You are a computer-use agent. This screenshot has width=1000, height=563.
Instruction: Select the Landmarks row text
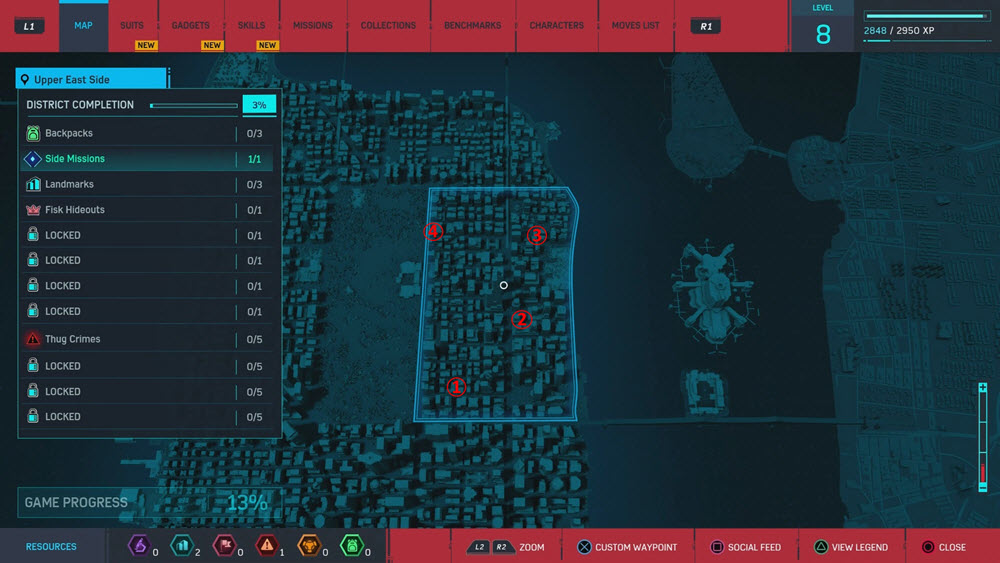click(x=70, y=184)
